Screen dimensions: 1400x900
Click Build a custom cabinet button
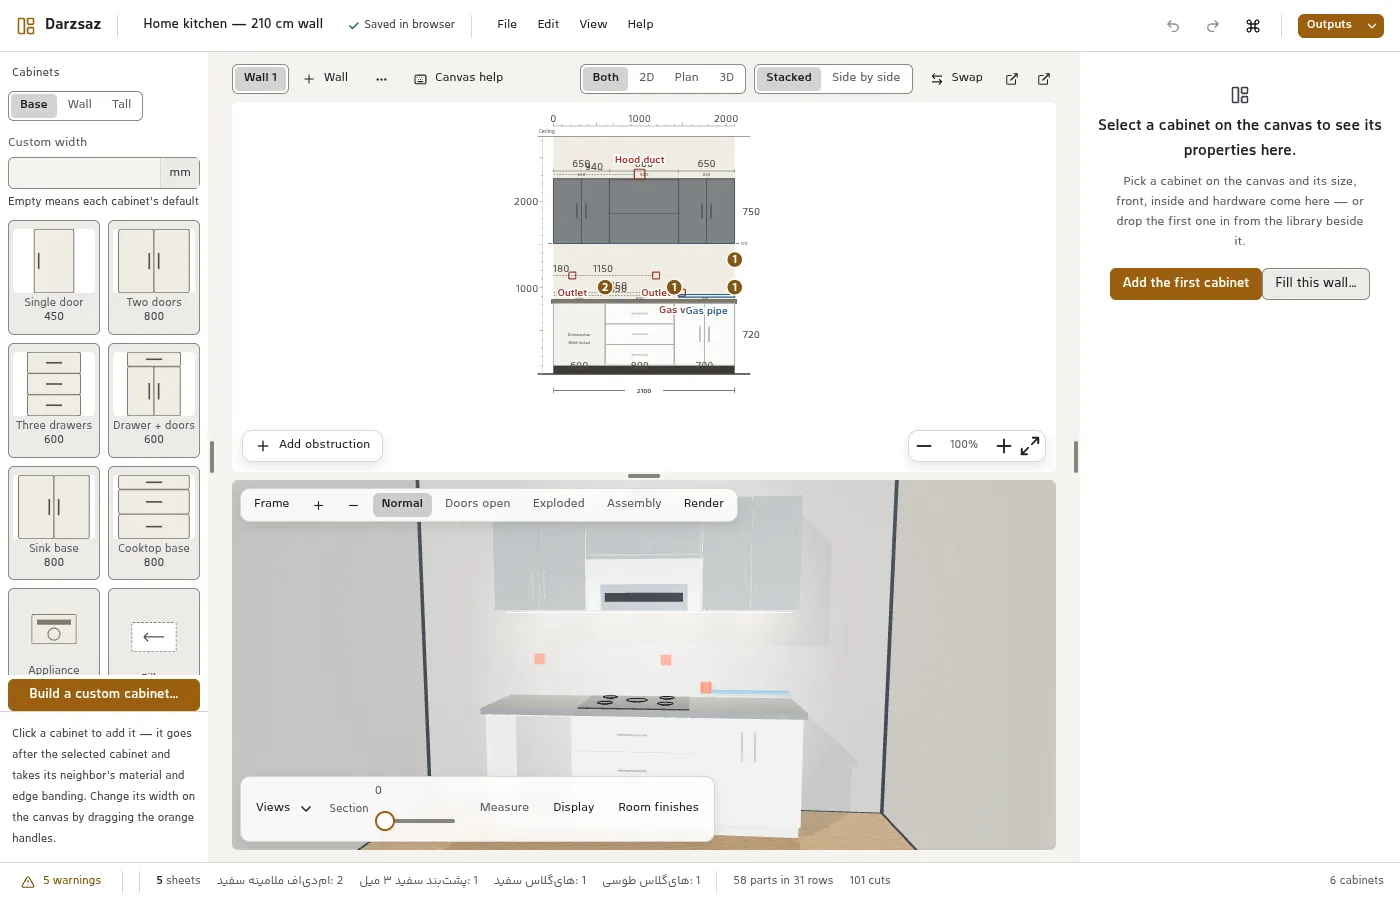point(104,694)
